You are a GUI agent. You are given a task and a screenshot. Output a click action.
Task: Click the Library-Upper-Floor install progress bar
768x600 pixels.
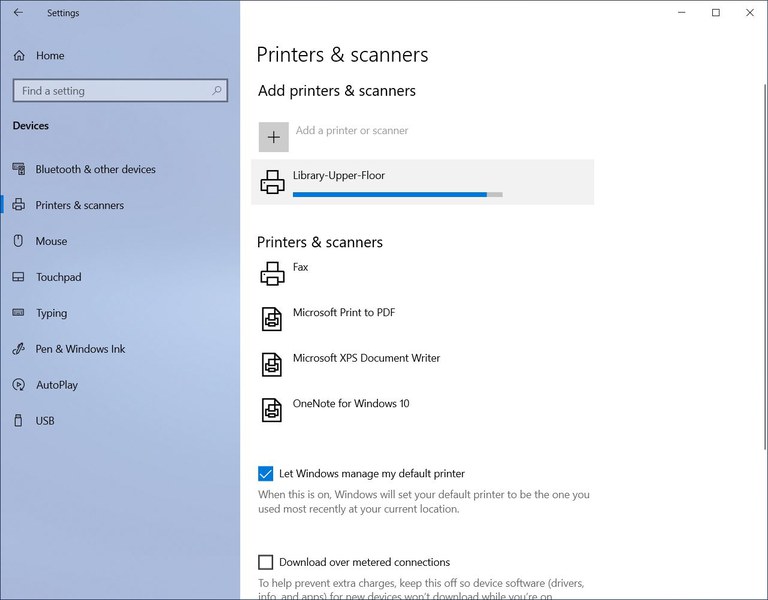tap(398, 194)
